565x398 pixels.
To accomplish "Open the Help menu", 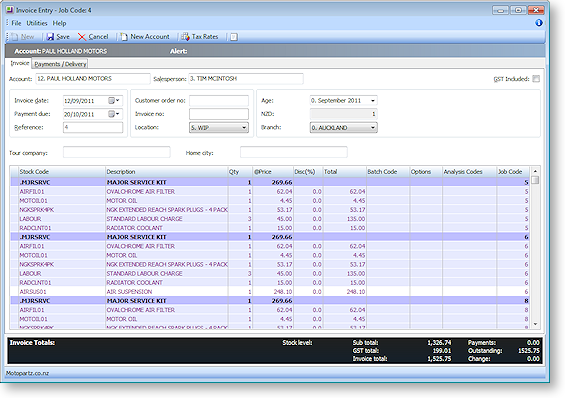I will coord(59,23).
